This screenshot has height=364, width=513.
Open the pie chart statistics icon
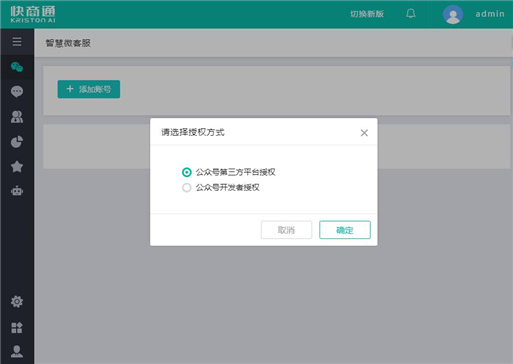tap(17, 142)
